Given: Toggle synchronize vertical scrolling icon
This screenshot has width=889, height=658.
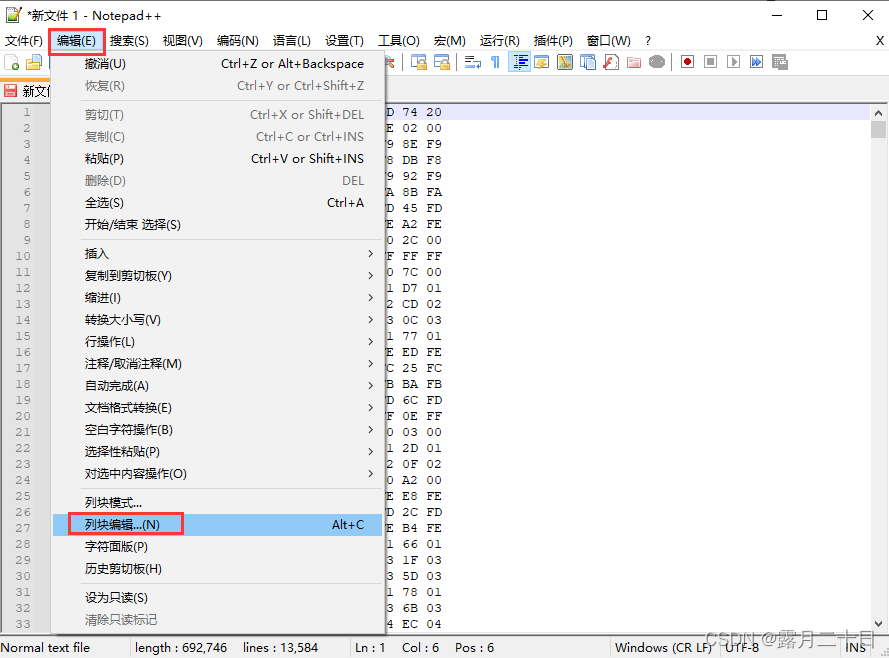Looking at the screenshot, I should click(x=419, y=62).
